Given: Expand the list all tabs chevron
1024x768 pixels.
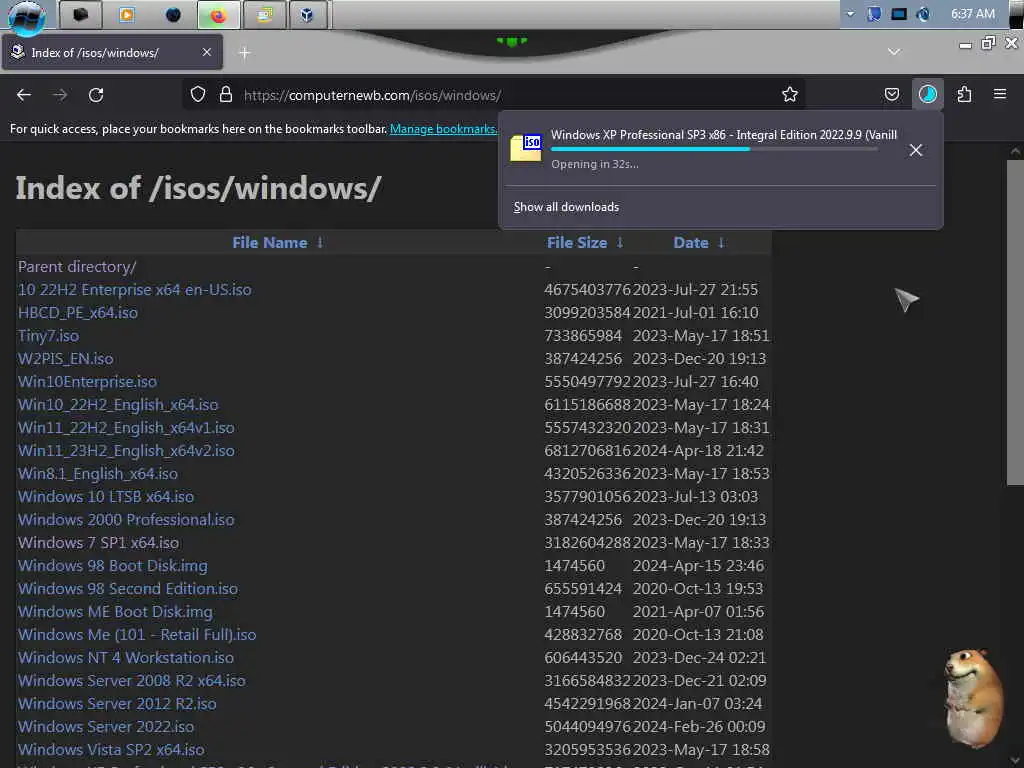Looking at the screenshot, I should [x=894, y=52].
